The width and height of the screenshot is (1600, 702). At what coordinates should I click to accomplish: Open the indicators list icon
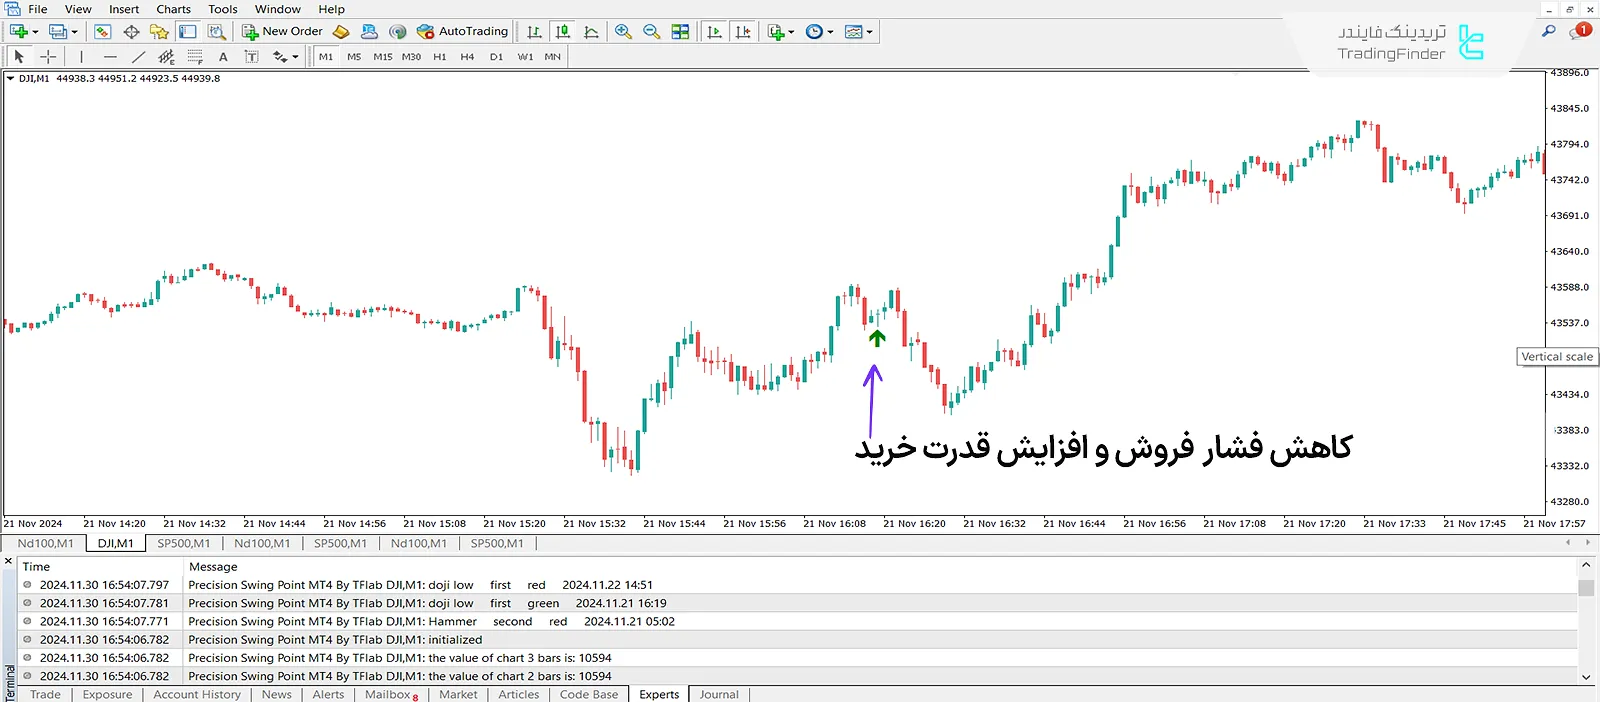[x=776, y=32]
